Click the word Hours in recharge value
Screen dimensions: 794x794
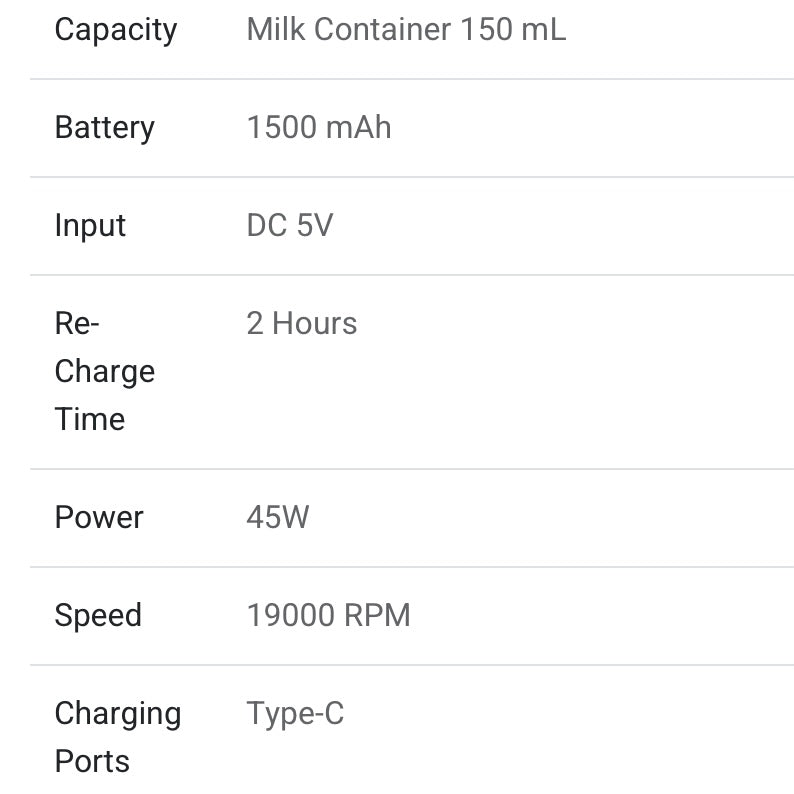[314, 324]
